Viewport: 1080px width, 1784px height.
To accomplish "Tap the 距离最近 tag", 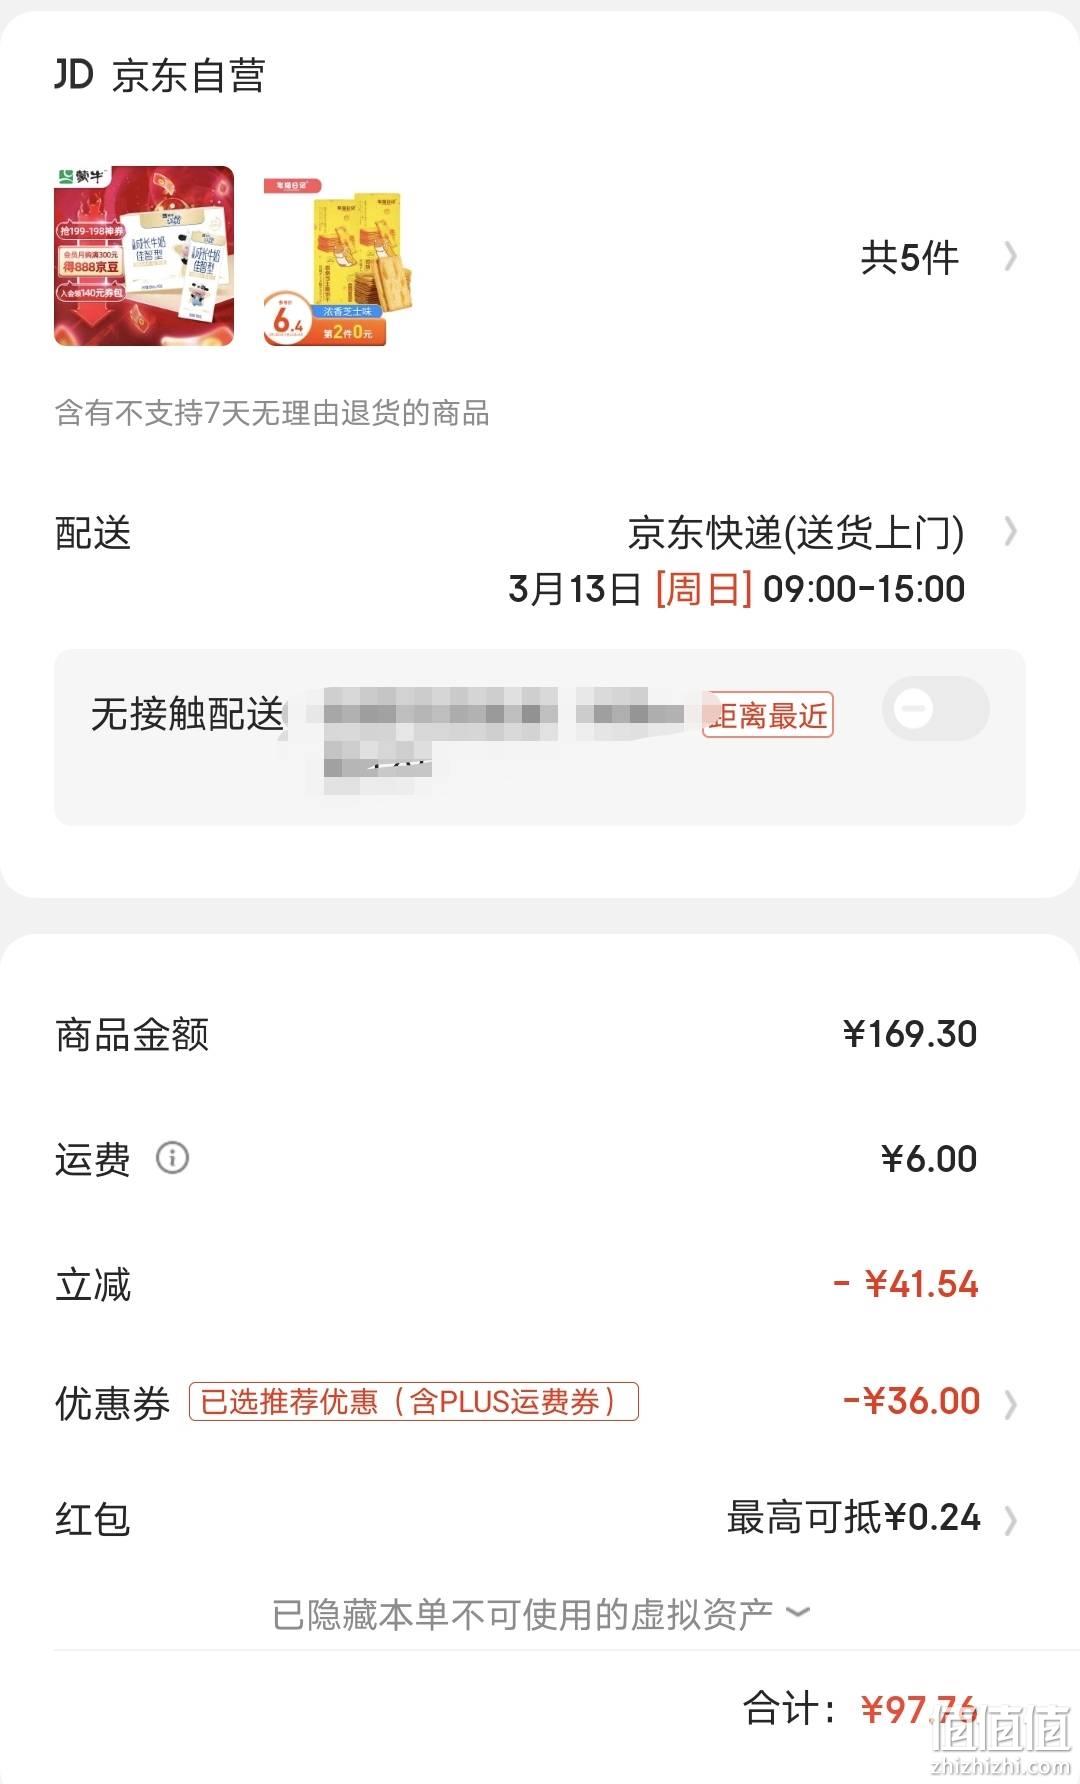I will 767,715.
